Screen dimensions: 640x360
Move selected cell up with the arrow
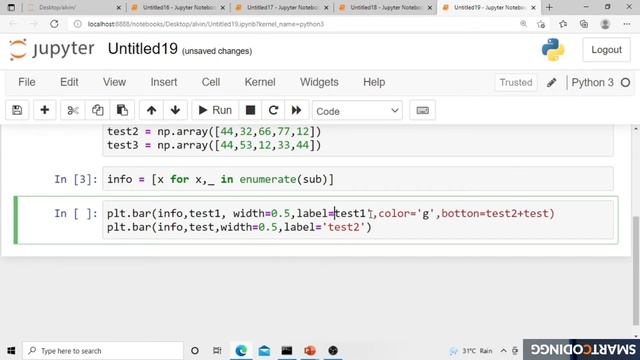pos(151,110)
